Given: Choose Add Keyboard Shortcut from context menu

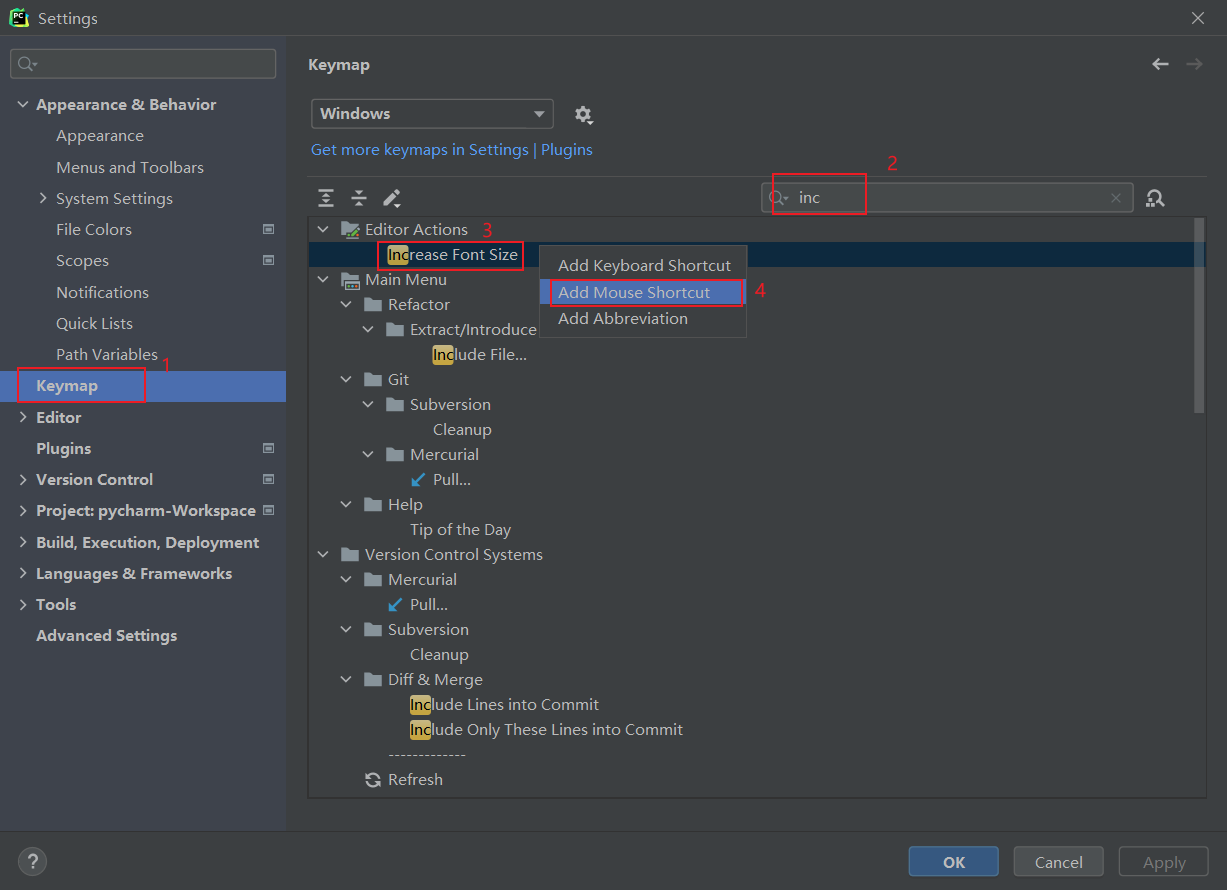Looking at the screenshot, I should 643,266.
